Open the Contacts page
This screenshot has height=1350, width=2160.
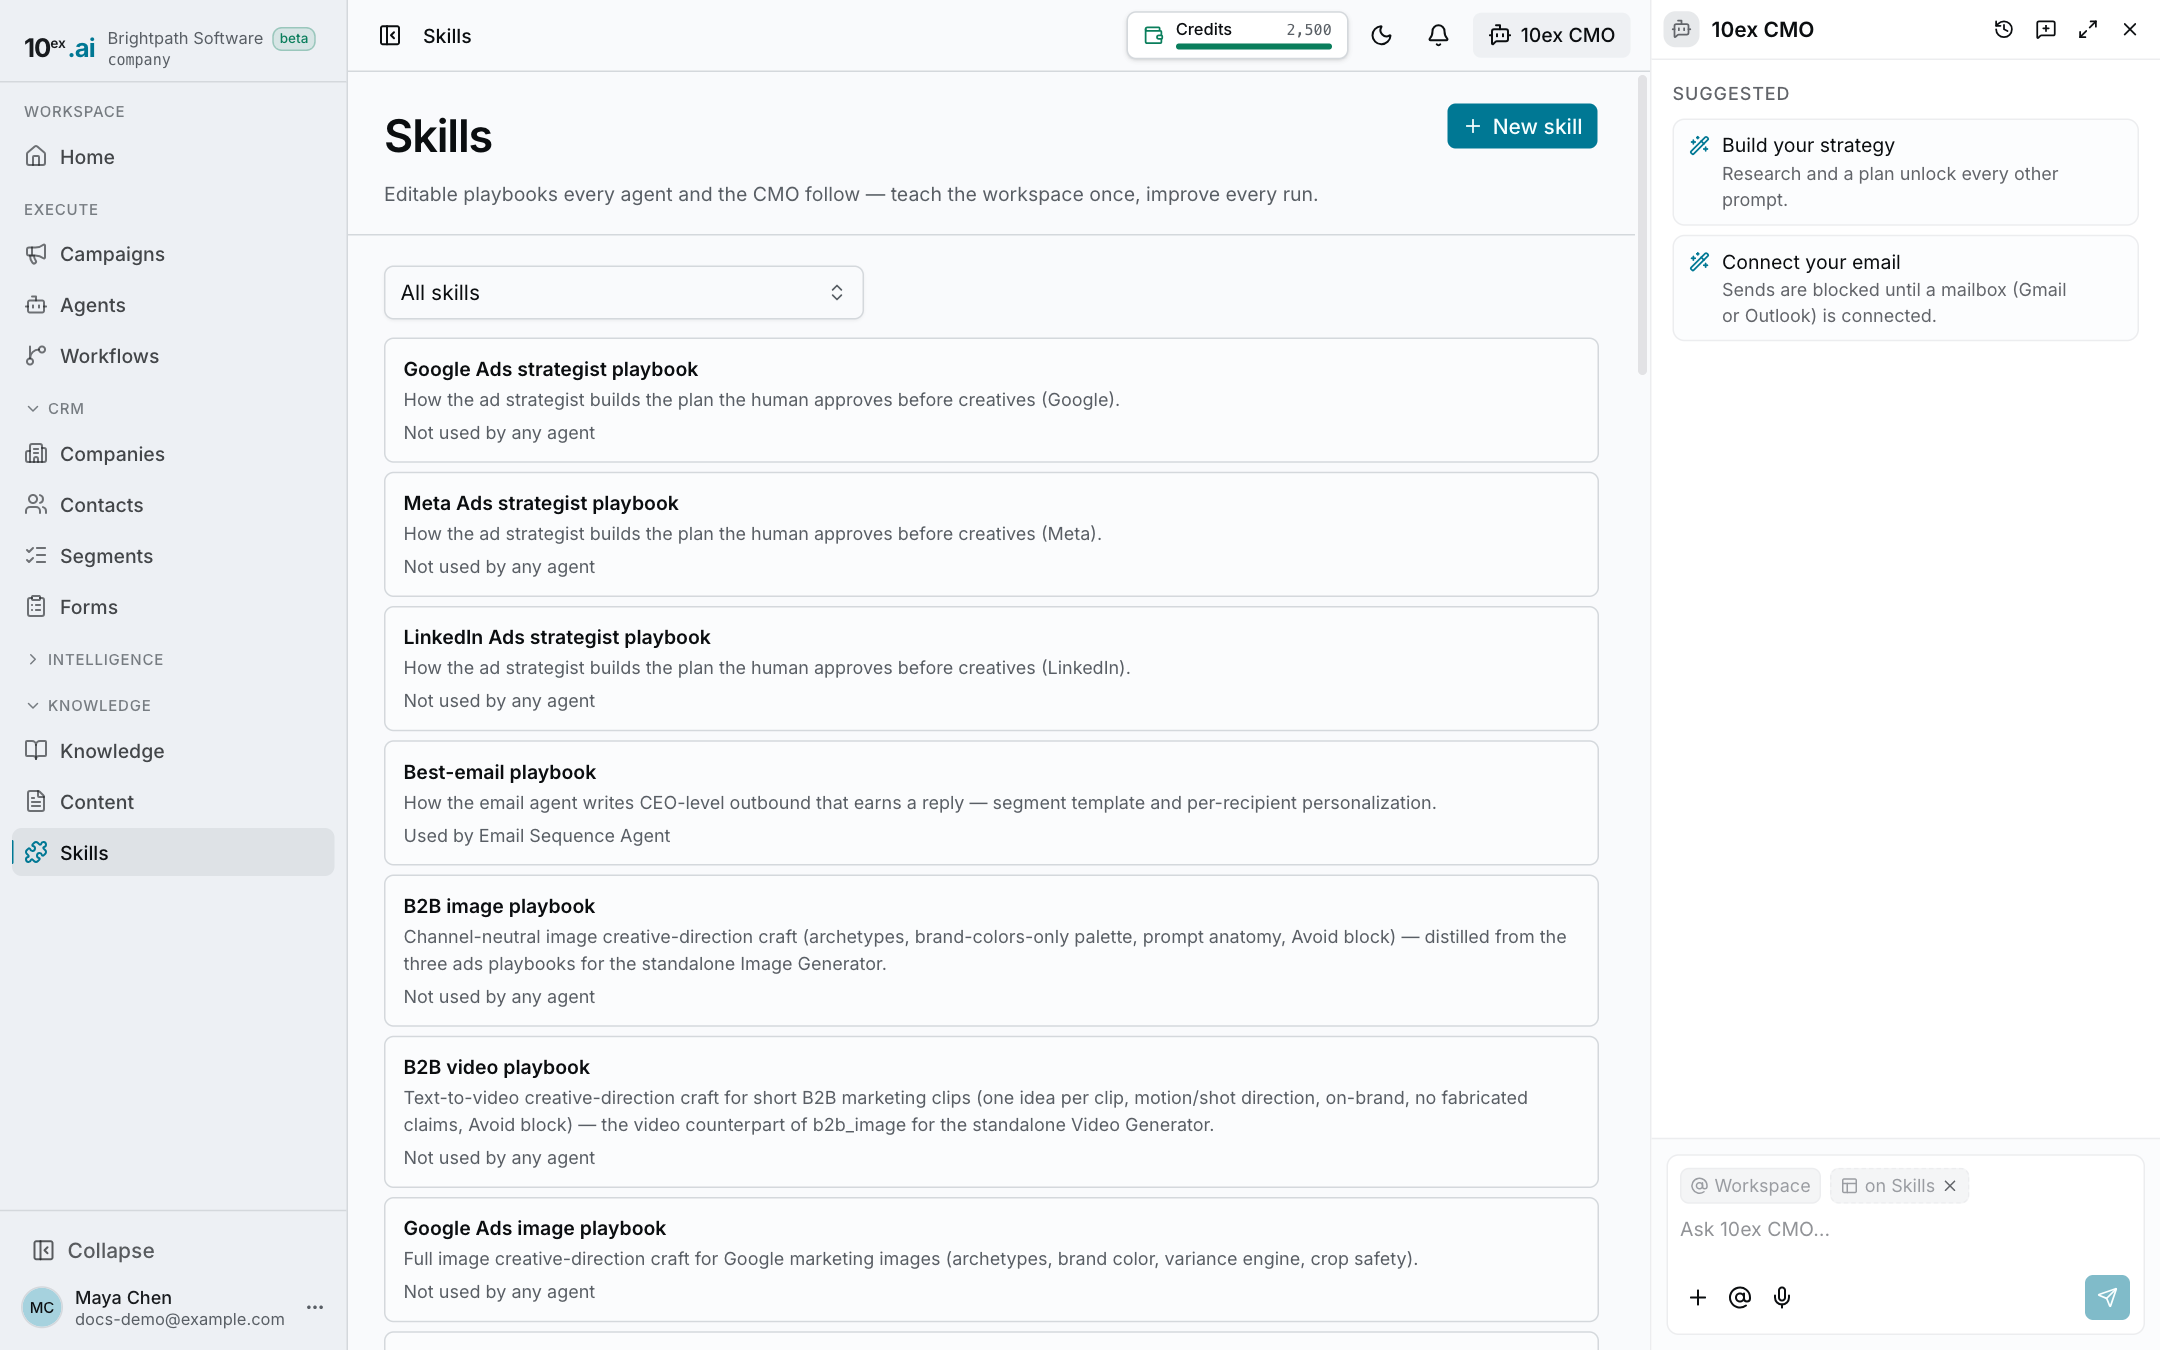[173, 505]
